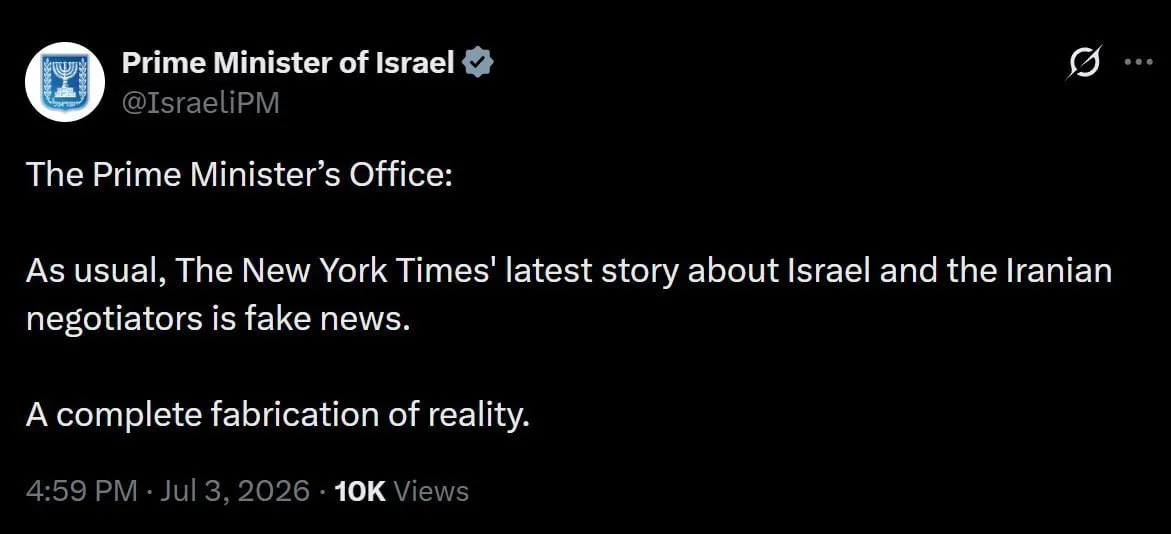This screenshot has width=1171, height=534.
Task: Open the 4:59 PM timestamp link
Action: 81,491
